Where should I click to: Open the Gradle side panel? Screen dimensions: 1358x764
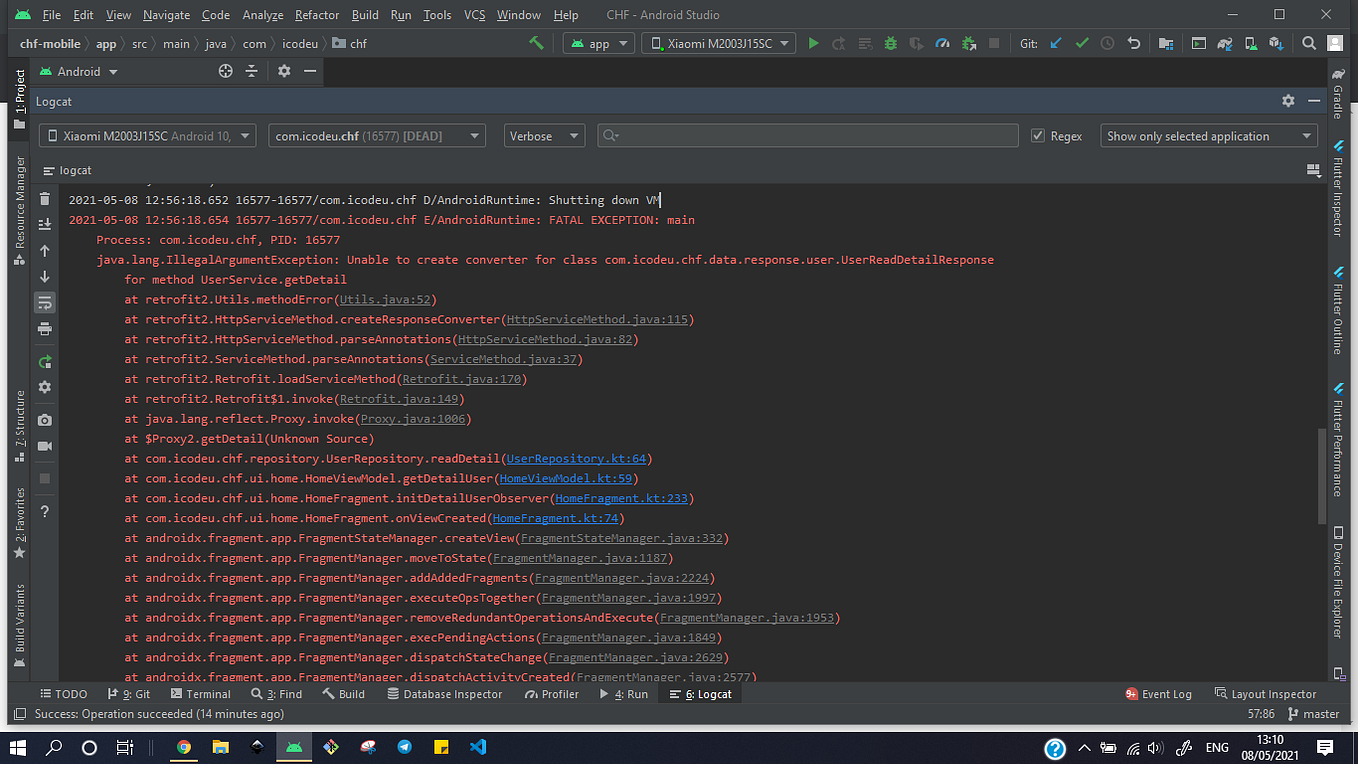[x=1338, y=94]
